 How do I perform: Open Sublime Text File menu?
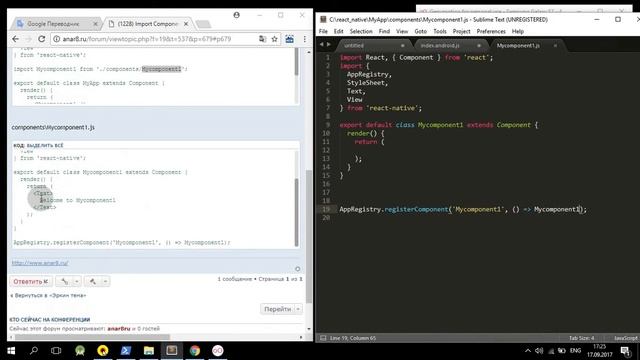click(323, 31)
